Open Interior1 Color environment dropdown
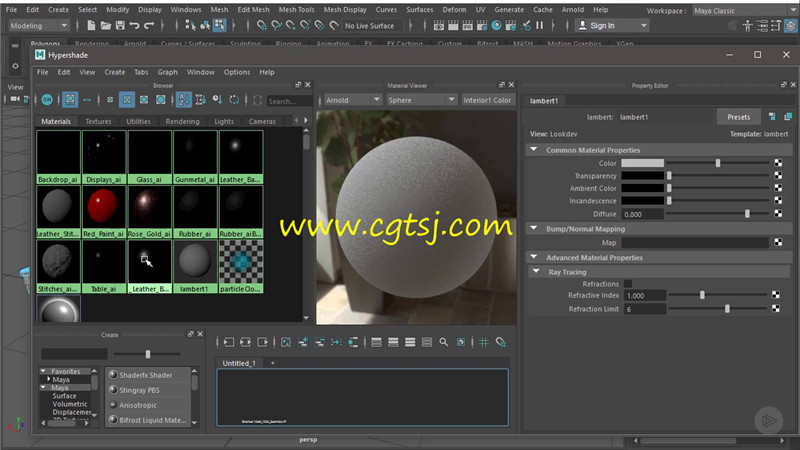Image resolution: width=800 pixels, height=450 pixels. [x=487, y=100]
